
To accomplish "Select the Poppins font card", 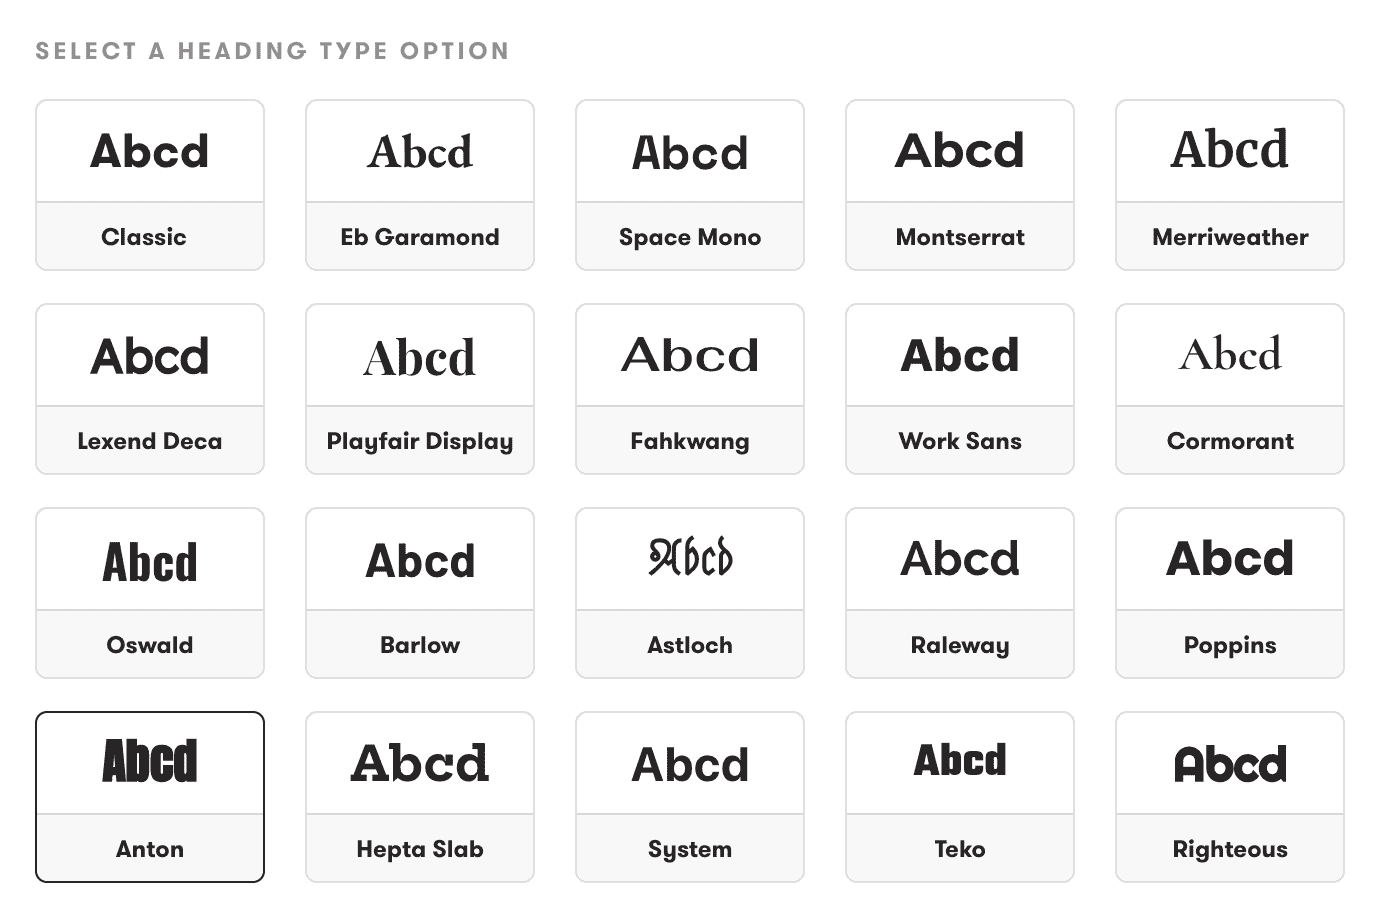I will coord(1229,593).
